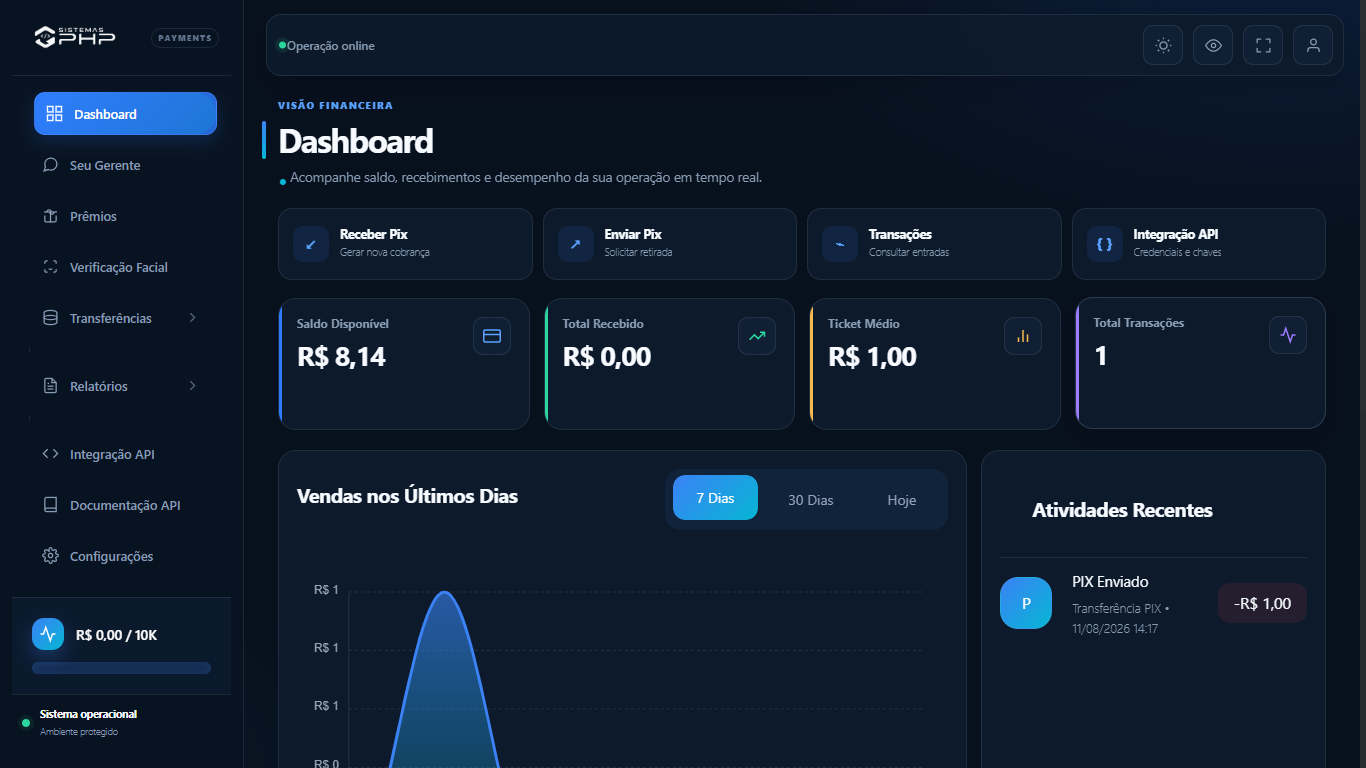Click the Total Recebido trending-up icon

click(x=757, y=336)
